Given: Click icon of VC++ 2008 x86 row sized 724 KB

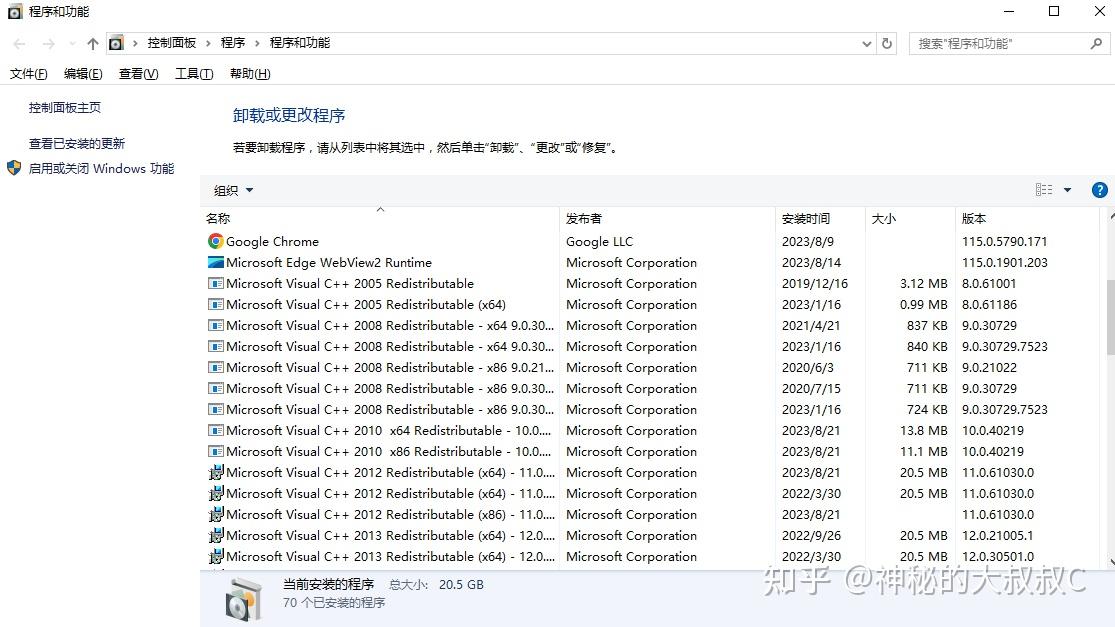Looking at the screenshot, I should click(x=215, y=409).
